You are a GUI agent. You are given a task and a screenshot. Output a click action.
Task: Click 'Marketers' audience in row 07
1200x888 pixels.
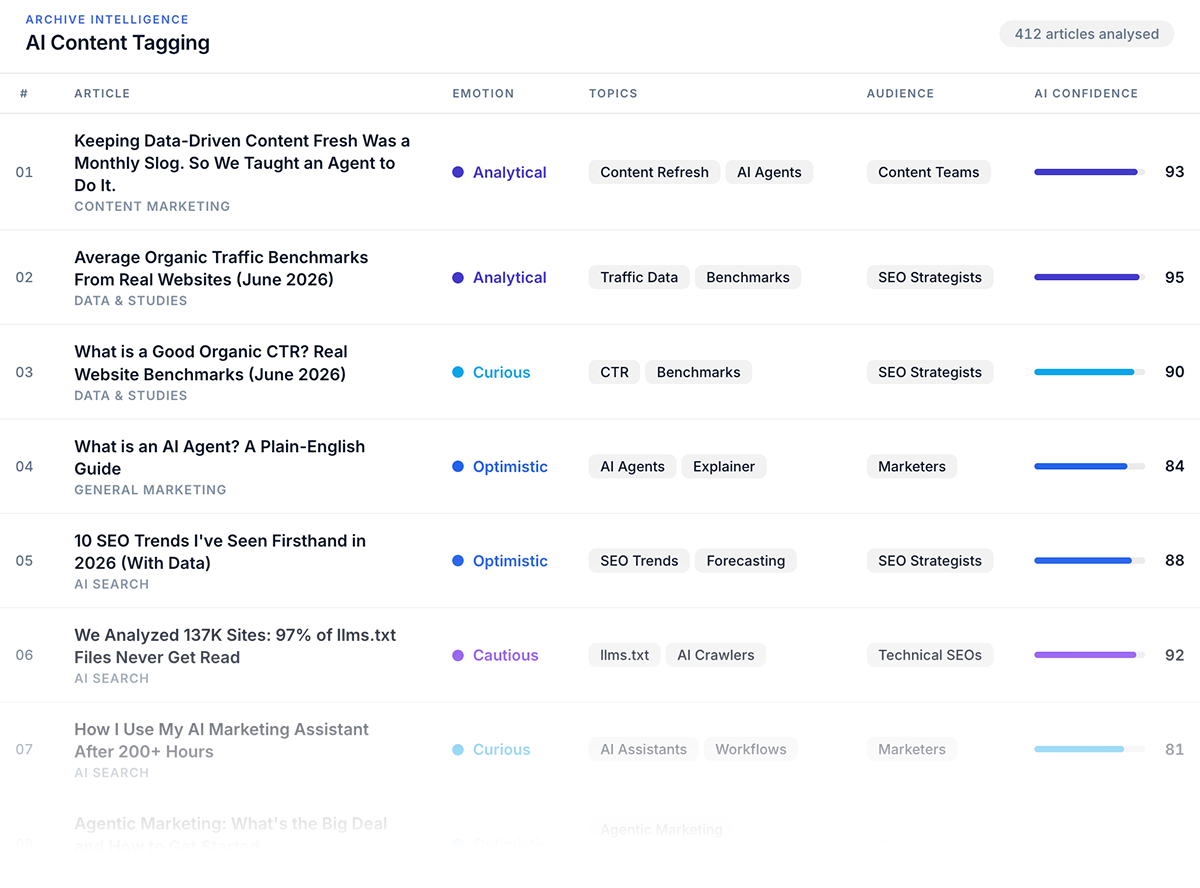[912, 749]
